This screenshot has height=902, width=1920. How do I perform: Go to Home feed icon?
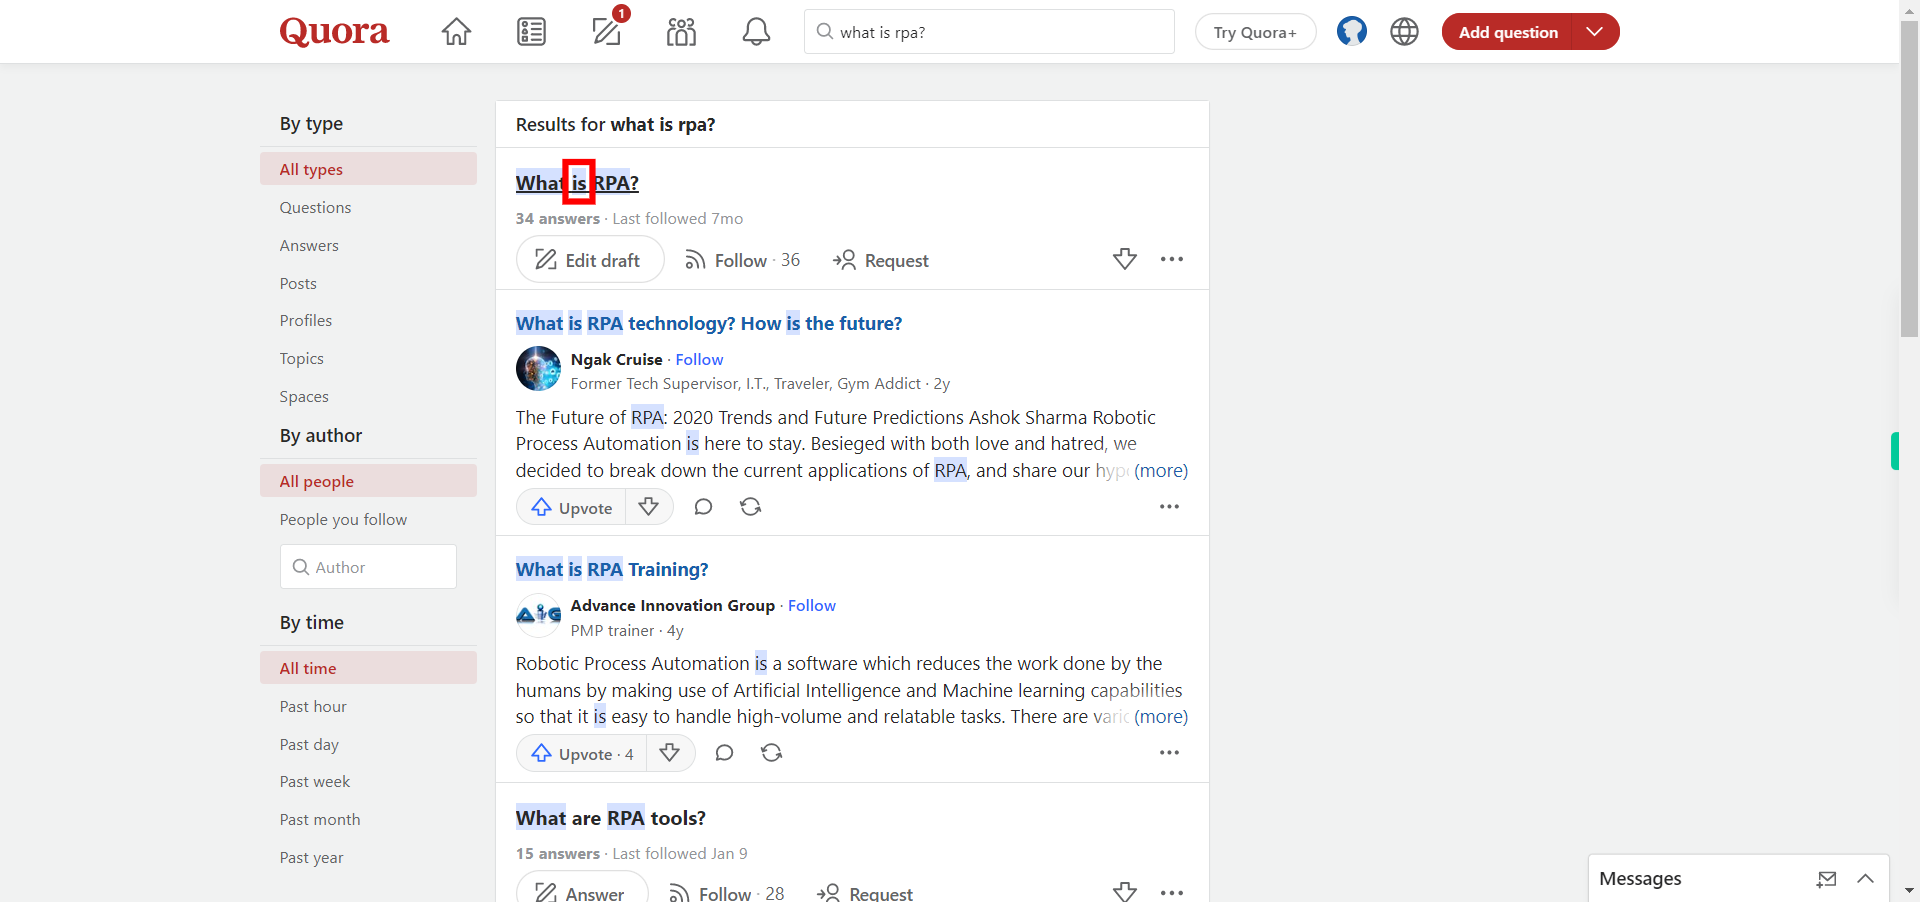[456, 32]
